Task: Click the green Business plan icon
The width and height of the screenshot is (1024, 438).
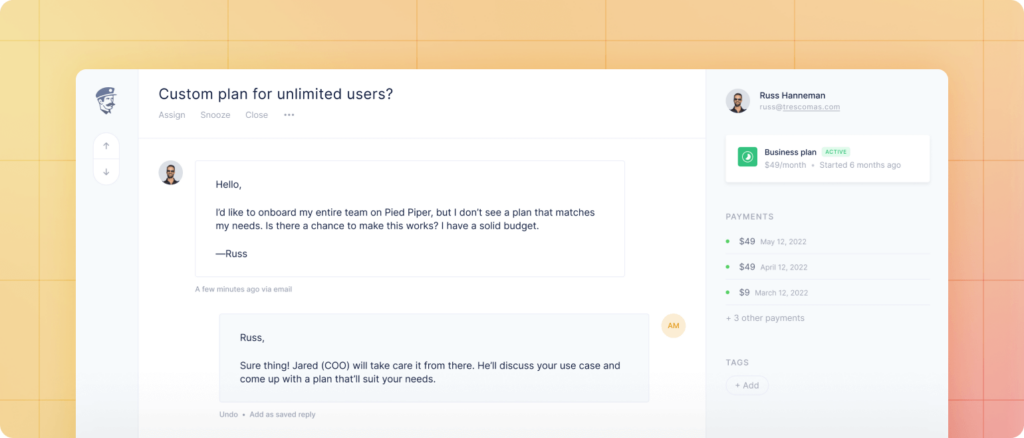Action: [747, 157]
